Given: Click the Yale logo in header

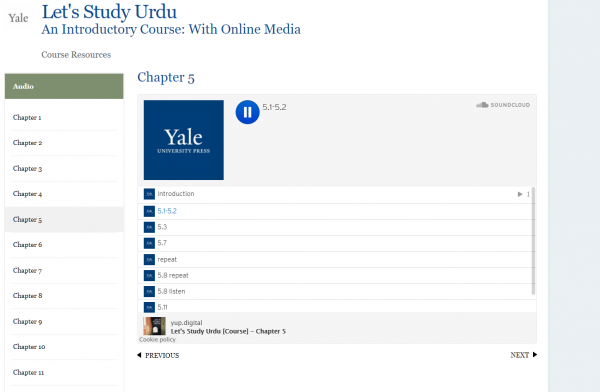Looking at the screenshot, I should (18, 18).
